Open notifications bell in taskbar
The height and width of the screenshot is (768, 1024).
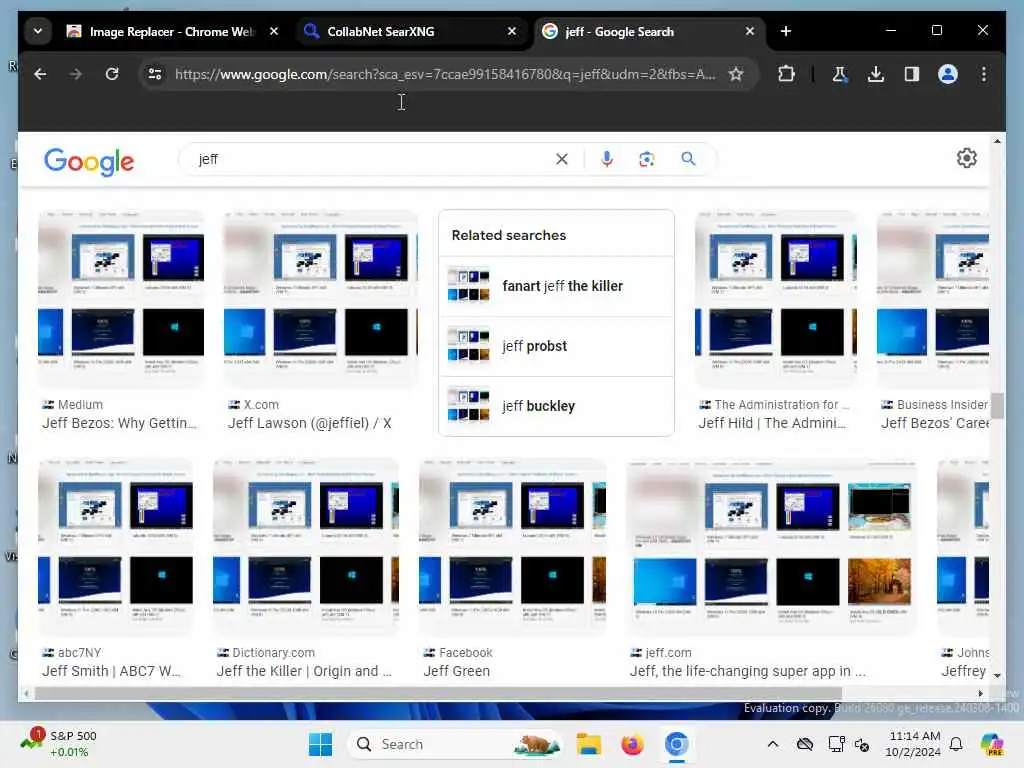(x=956, y=744)
